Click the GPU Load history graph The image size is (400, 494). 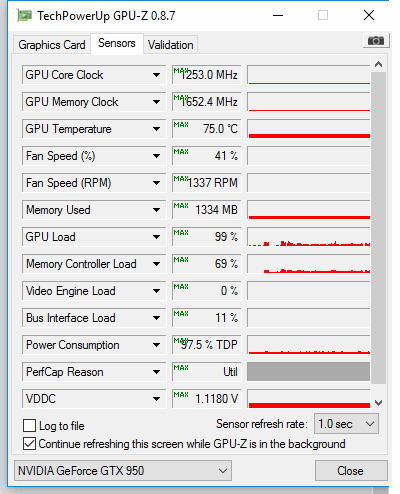[309, 237]
